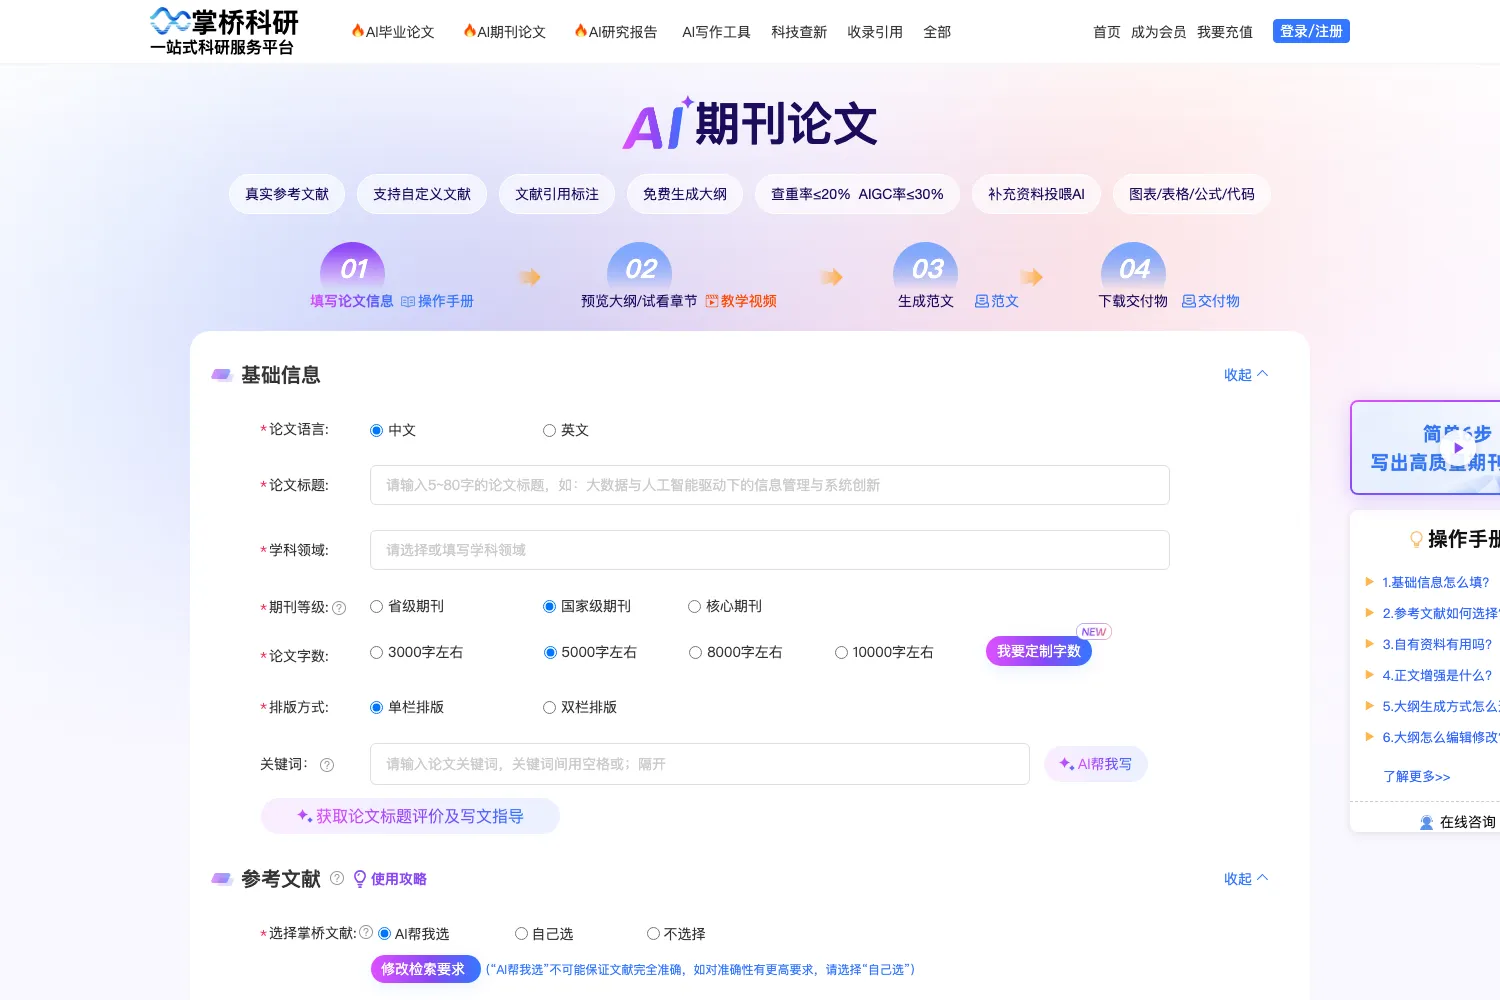1500x1000 pixels.
Task: Click the 图表/表格/公式/代码 feature tag
Action: coord(1192,194)
